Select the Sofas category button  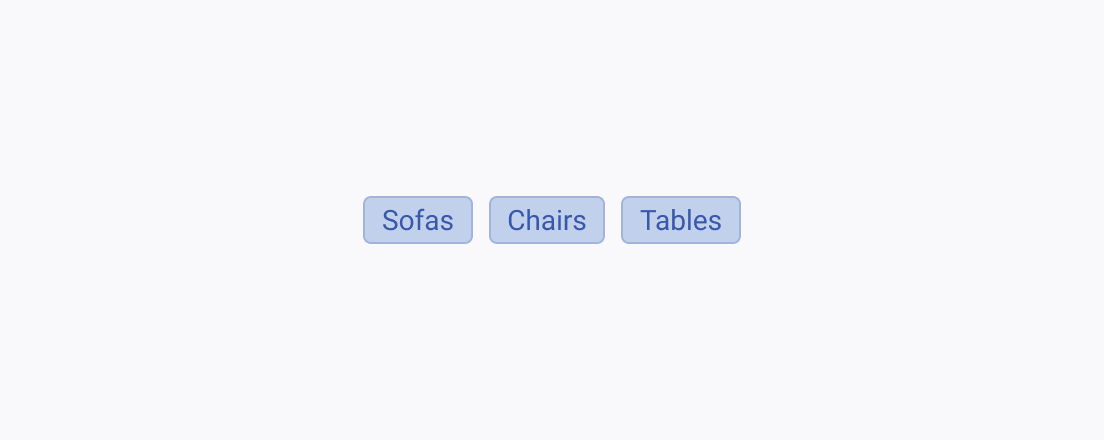(418, 220)
